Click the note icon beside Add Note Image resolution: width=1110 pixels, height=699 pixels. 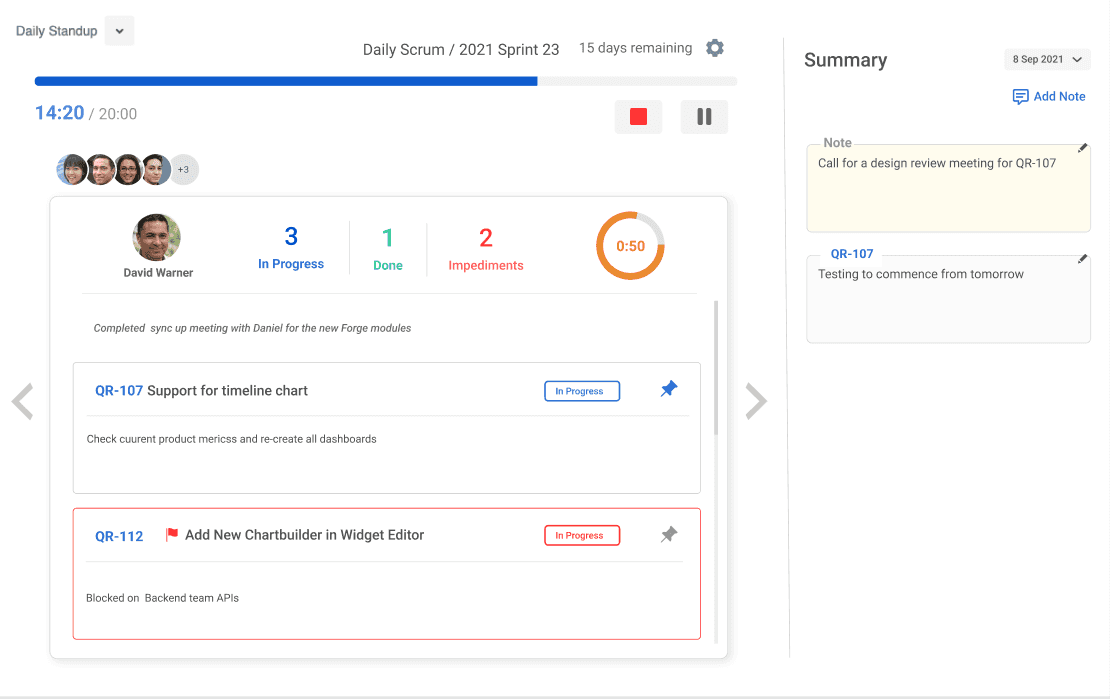tap(1020, 96)
